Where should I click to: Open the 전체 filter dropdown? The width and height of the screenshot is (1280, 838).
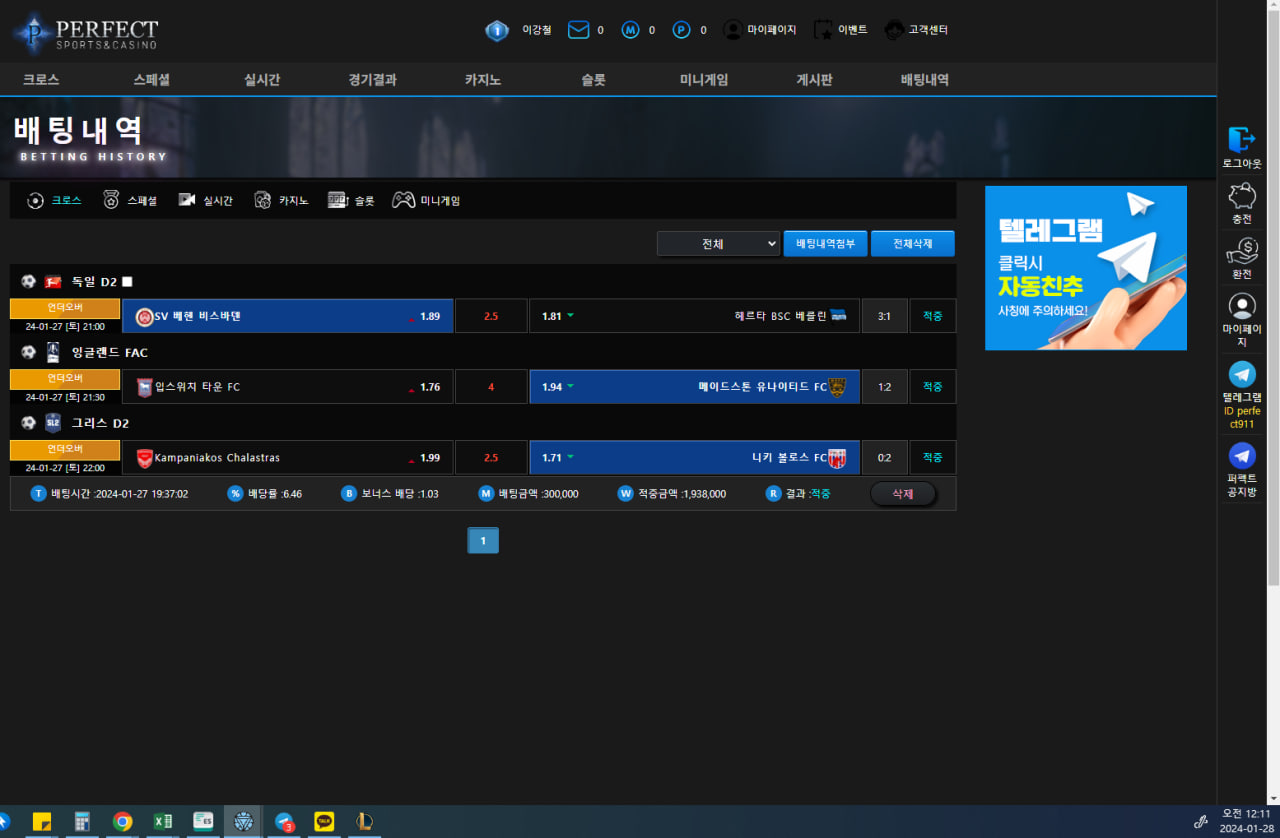(718, 243)
